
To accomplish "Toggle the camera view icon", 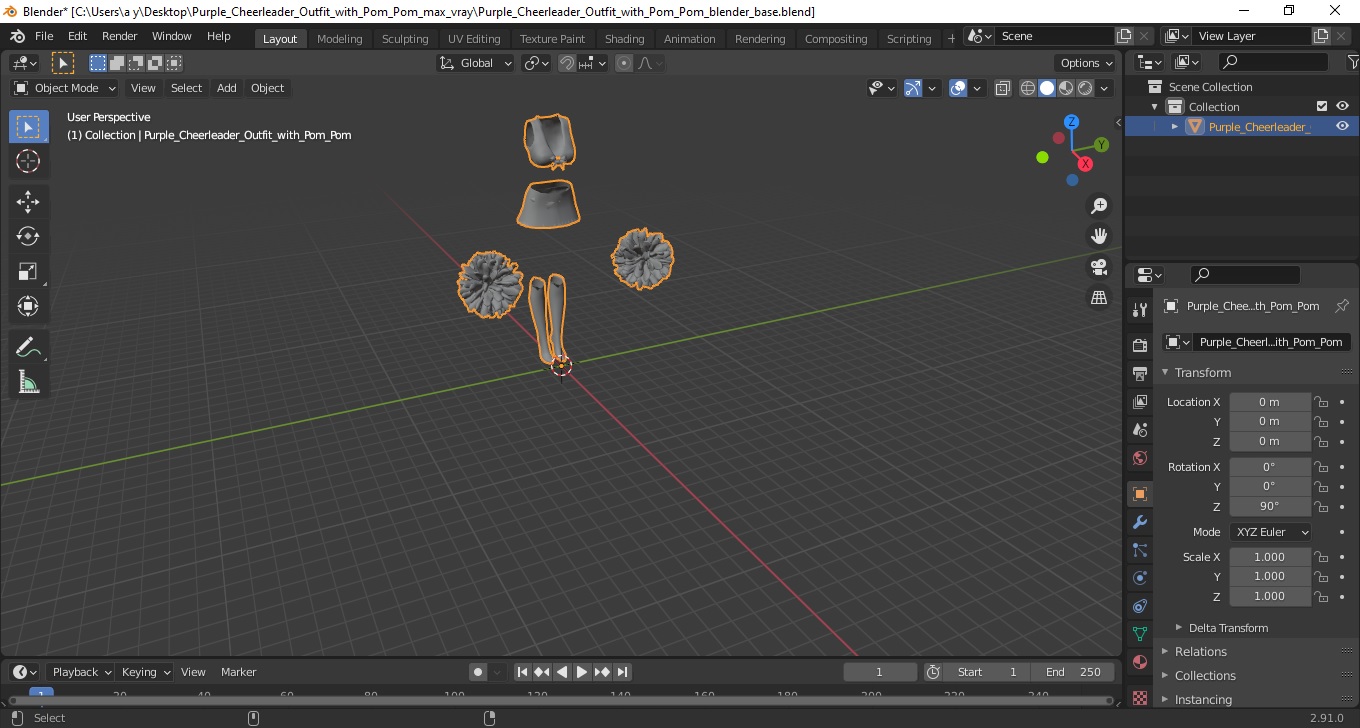I will coord(1099,267).
